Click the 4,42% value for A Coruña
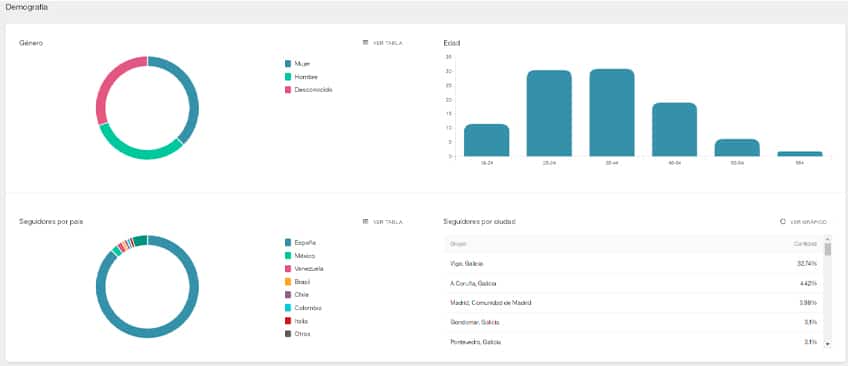The height and width of the screenshot is (366, 848). (x=808, y=283)
